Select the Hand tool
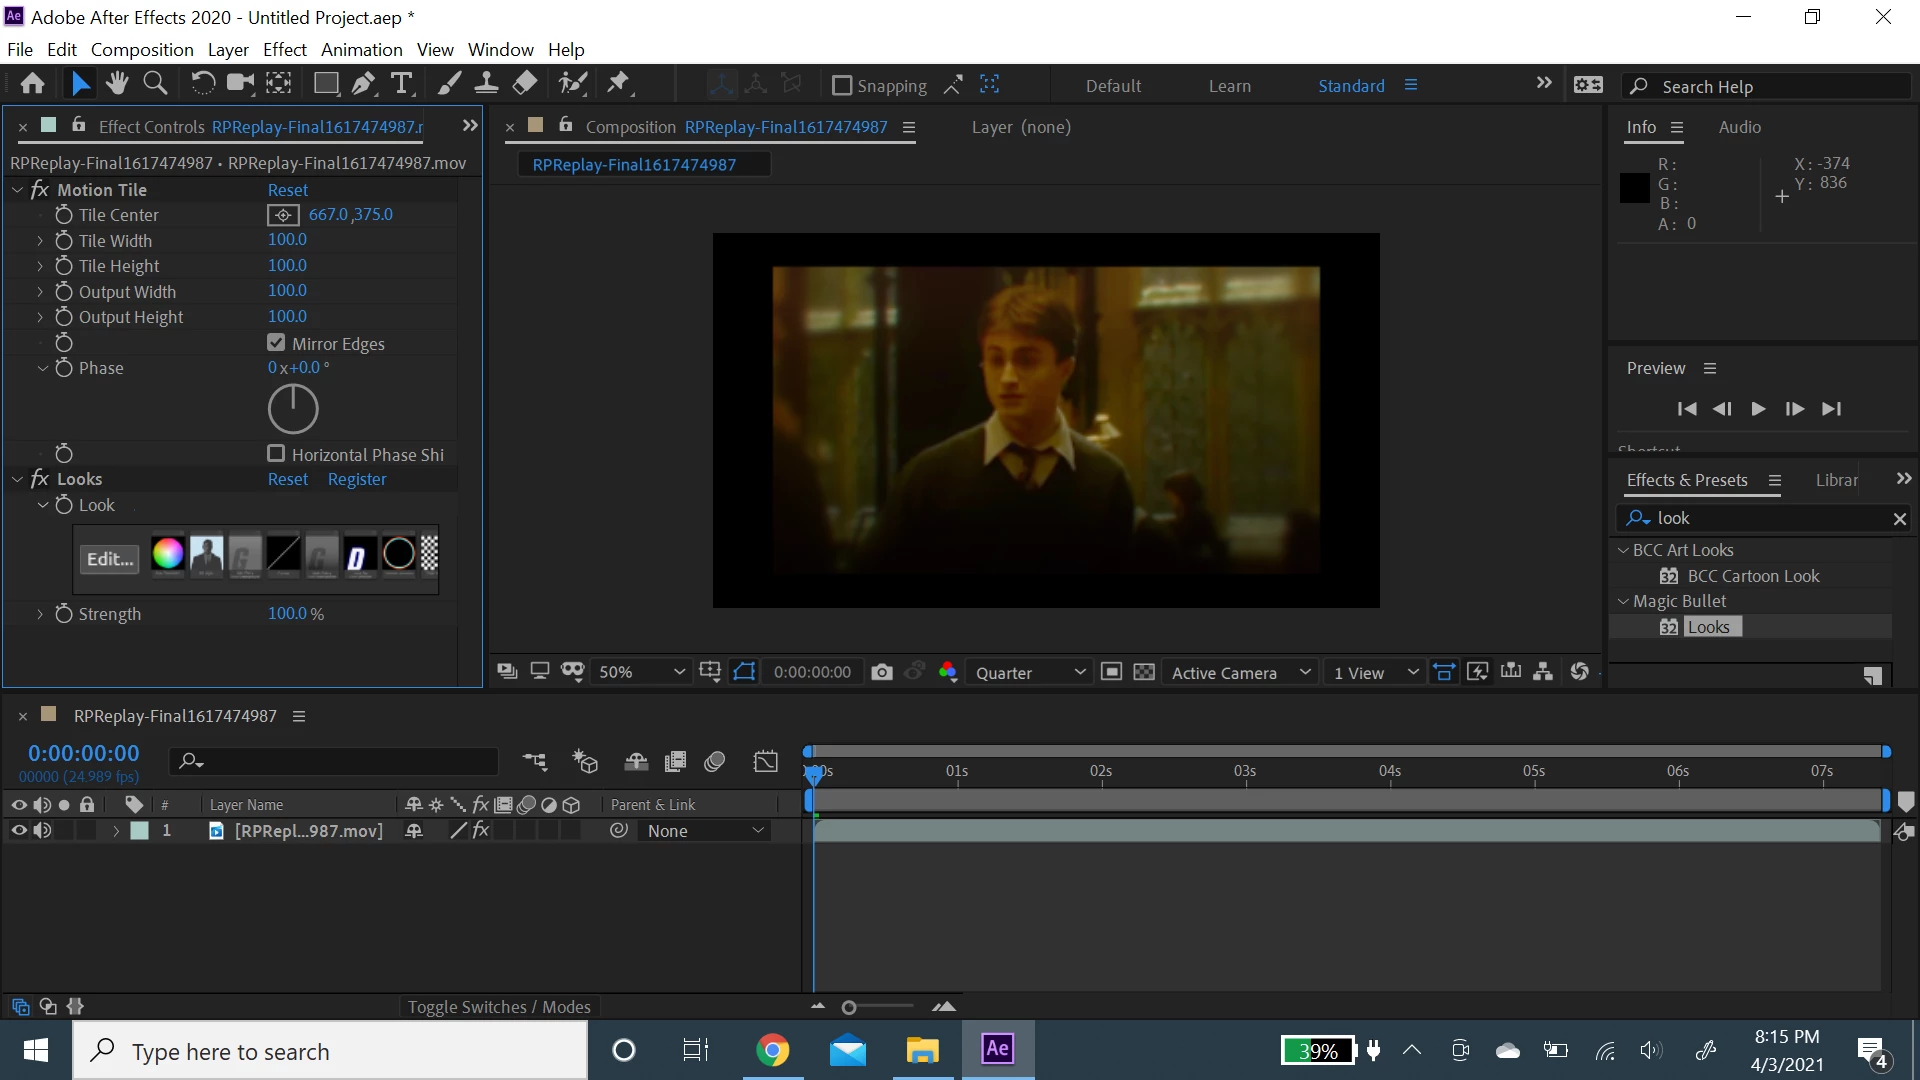Screen dimensions: 1920x1080 (118, 84)
